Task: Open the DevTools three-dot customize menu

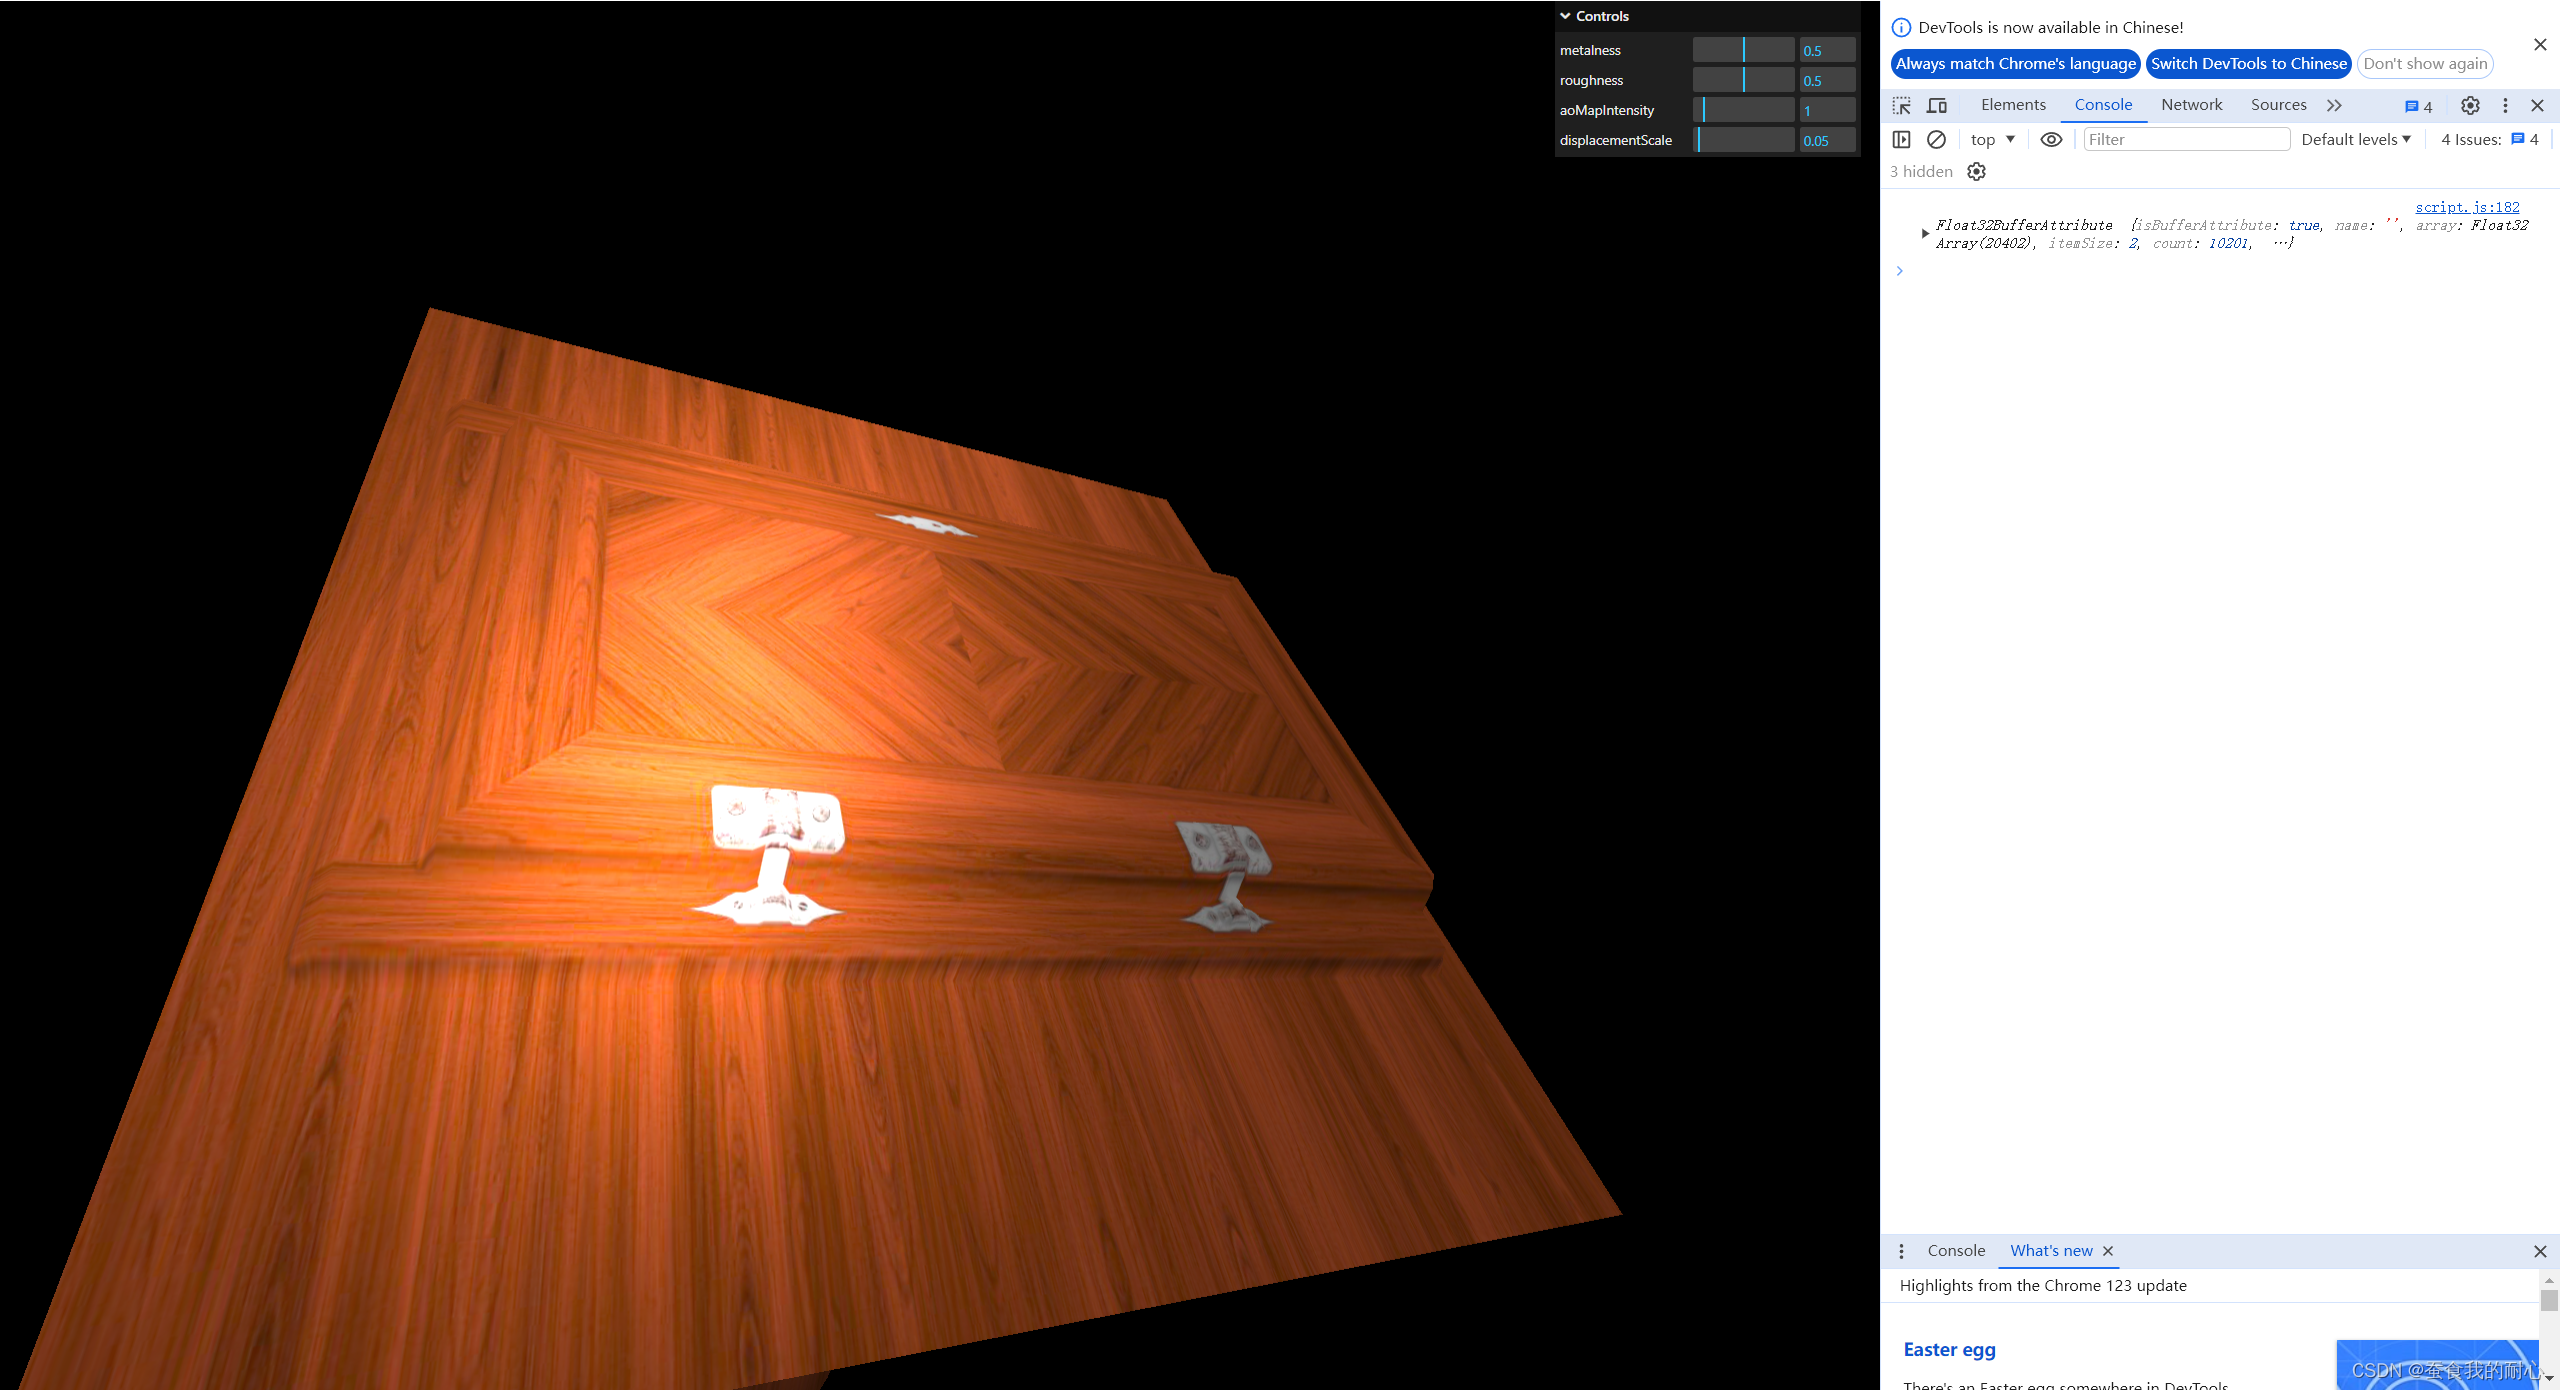Action: tap(2505, 105)
